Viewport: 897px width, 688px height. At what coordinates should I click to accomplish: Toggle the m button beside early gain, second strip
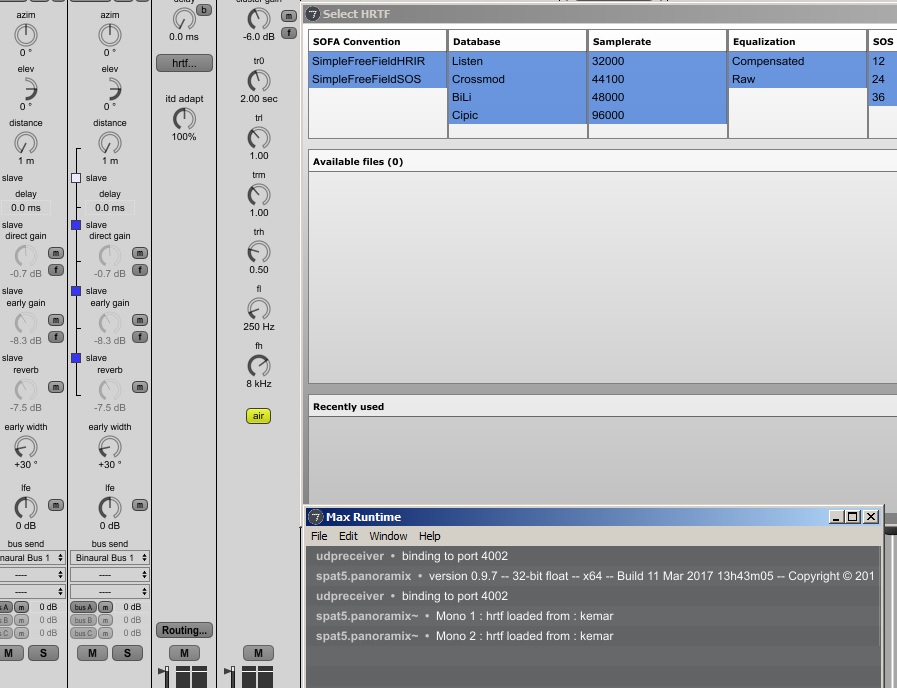tap(140, 320)
